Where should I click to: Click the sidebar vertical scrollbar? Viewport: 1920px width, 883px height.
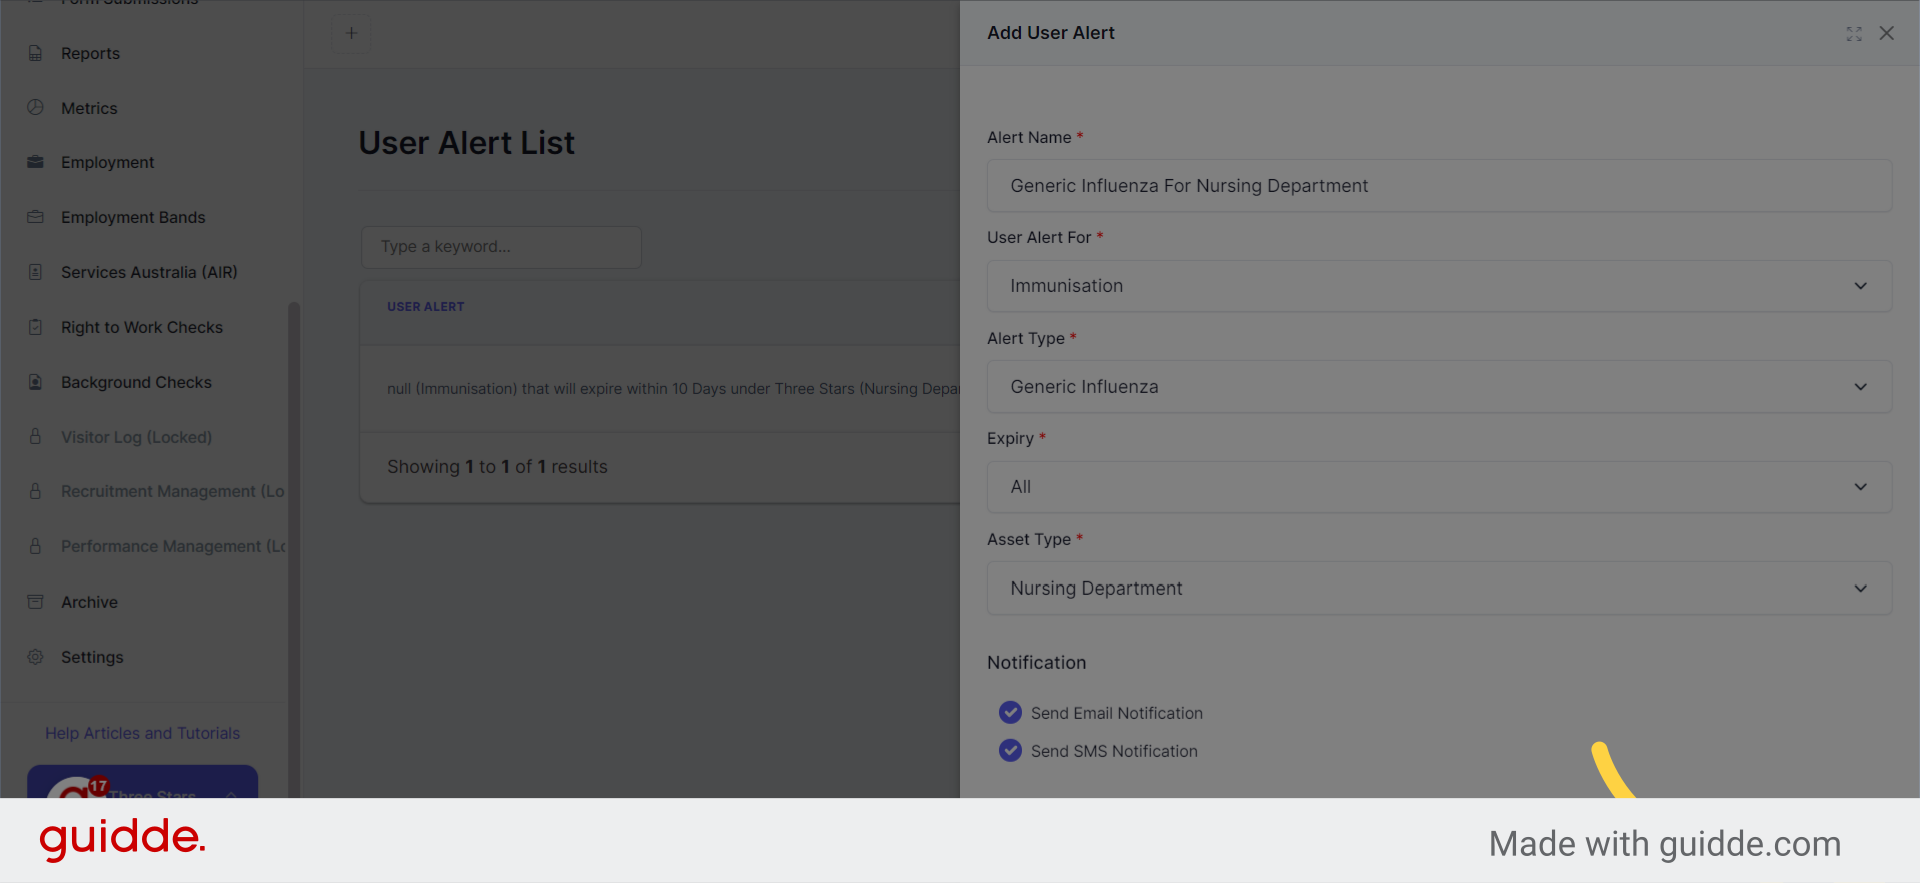point(294,548)
